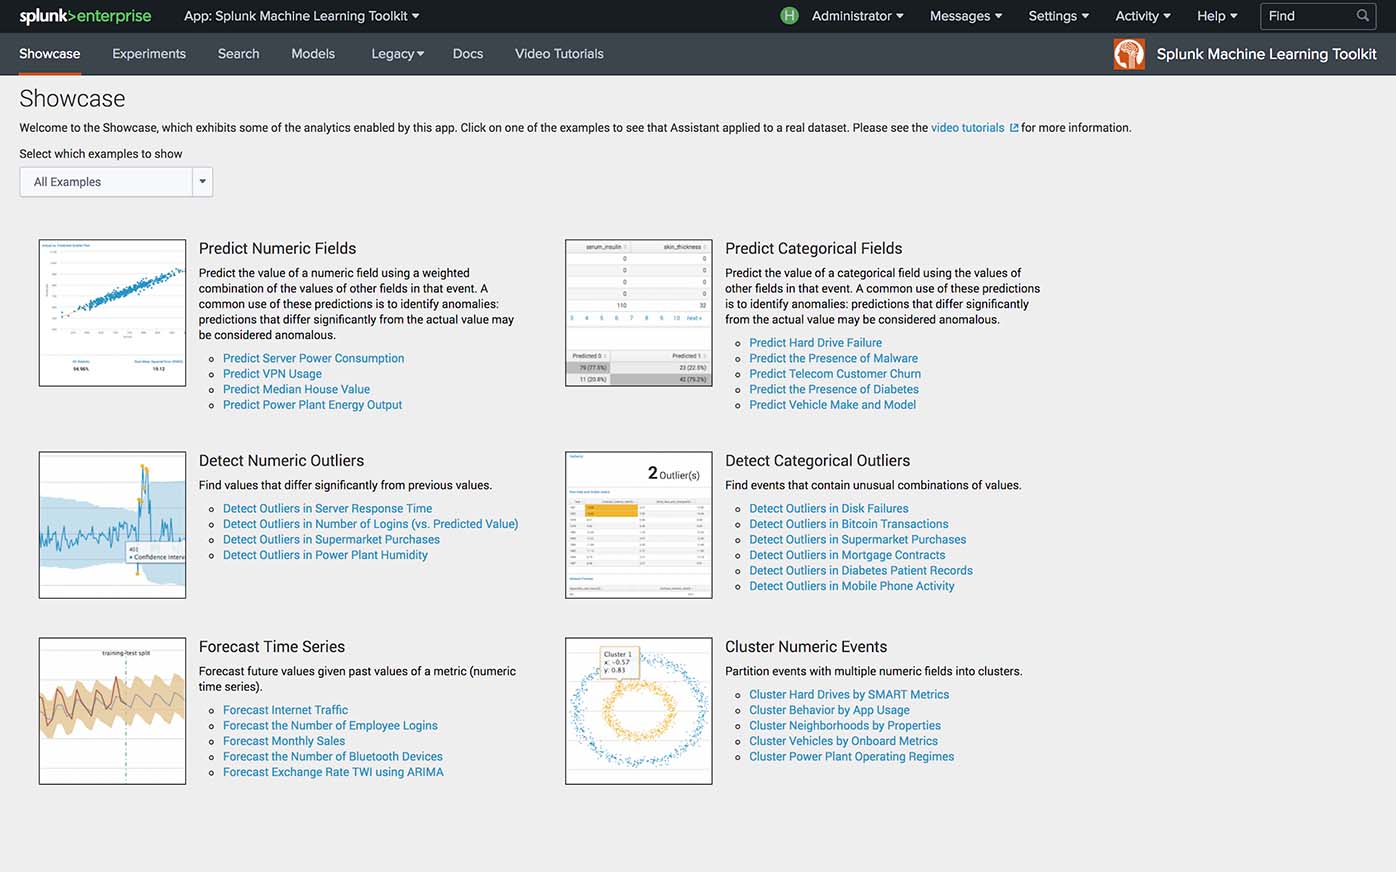Switch to the Experiments tab
1396x872 pixels.
(x=149, y=54)
